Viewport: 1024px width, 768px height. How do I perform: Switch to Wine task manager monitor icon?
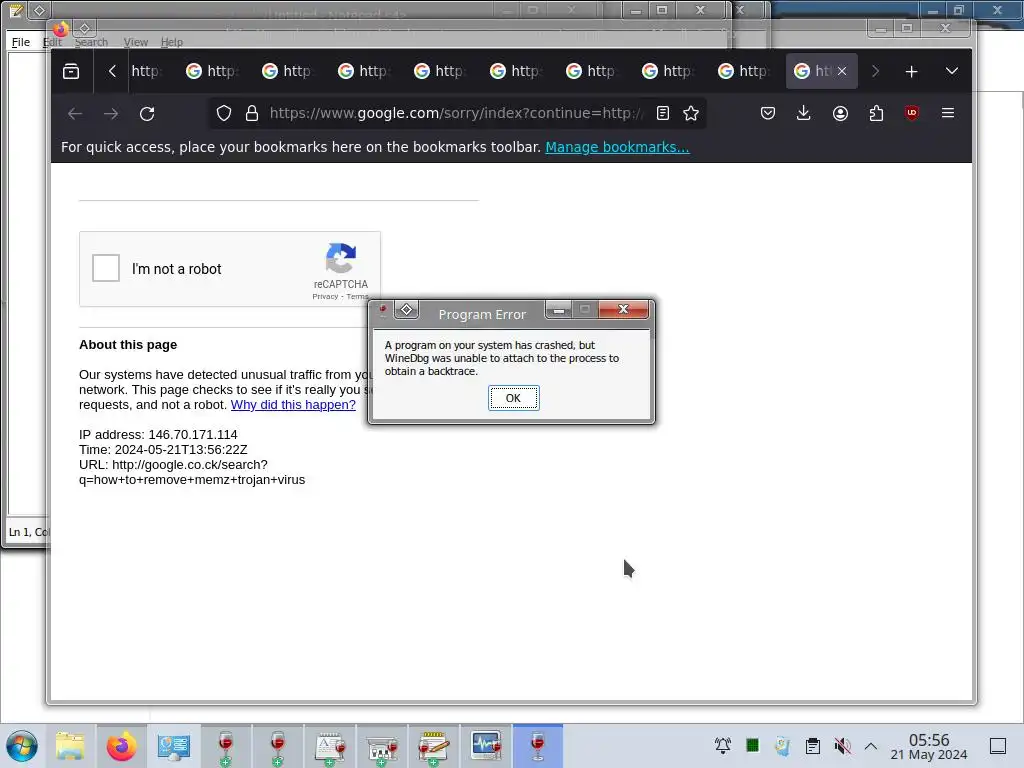[486, 746]
